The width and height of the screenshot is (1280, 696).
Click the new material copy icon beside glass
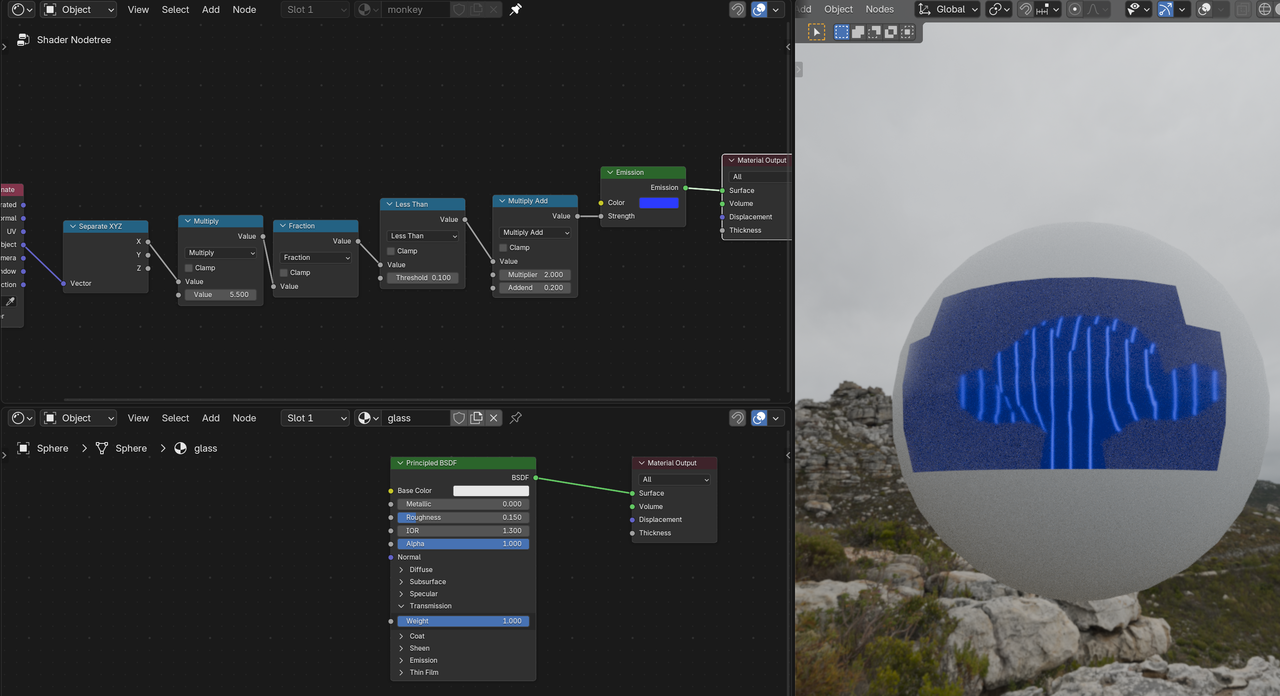point(476,418)
